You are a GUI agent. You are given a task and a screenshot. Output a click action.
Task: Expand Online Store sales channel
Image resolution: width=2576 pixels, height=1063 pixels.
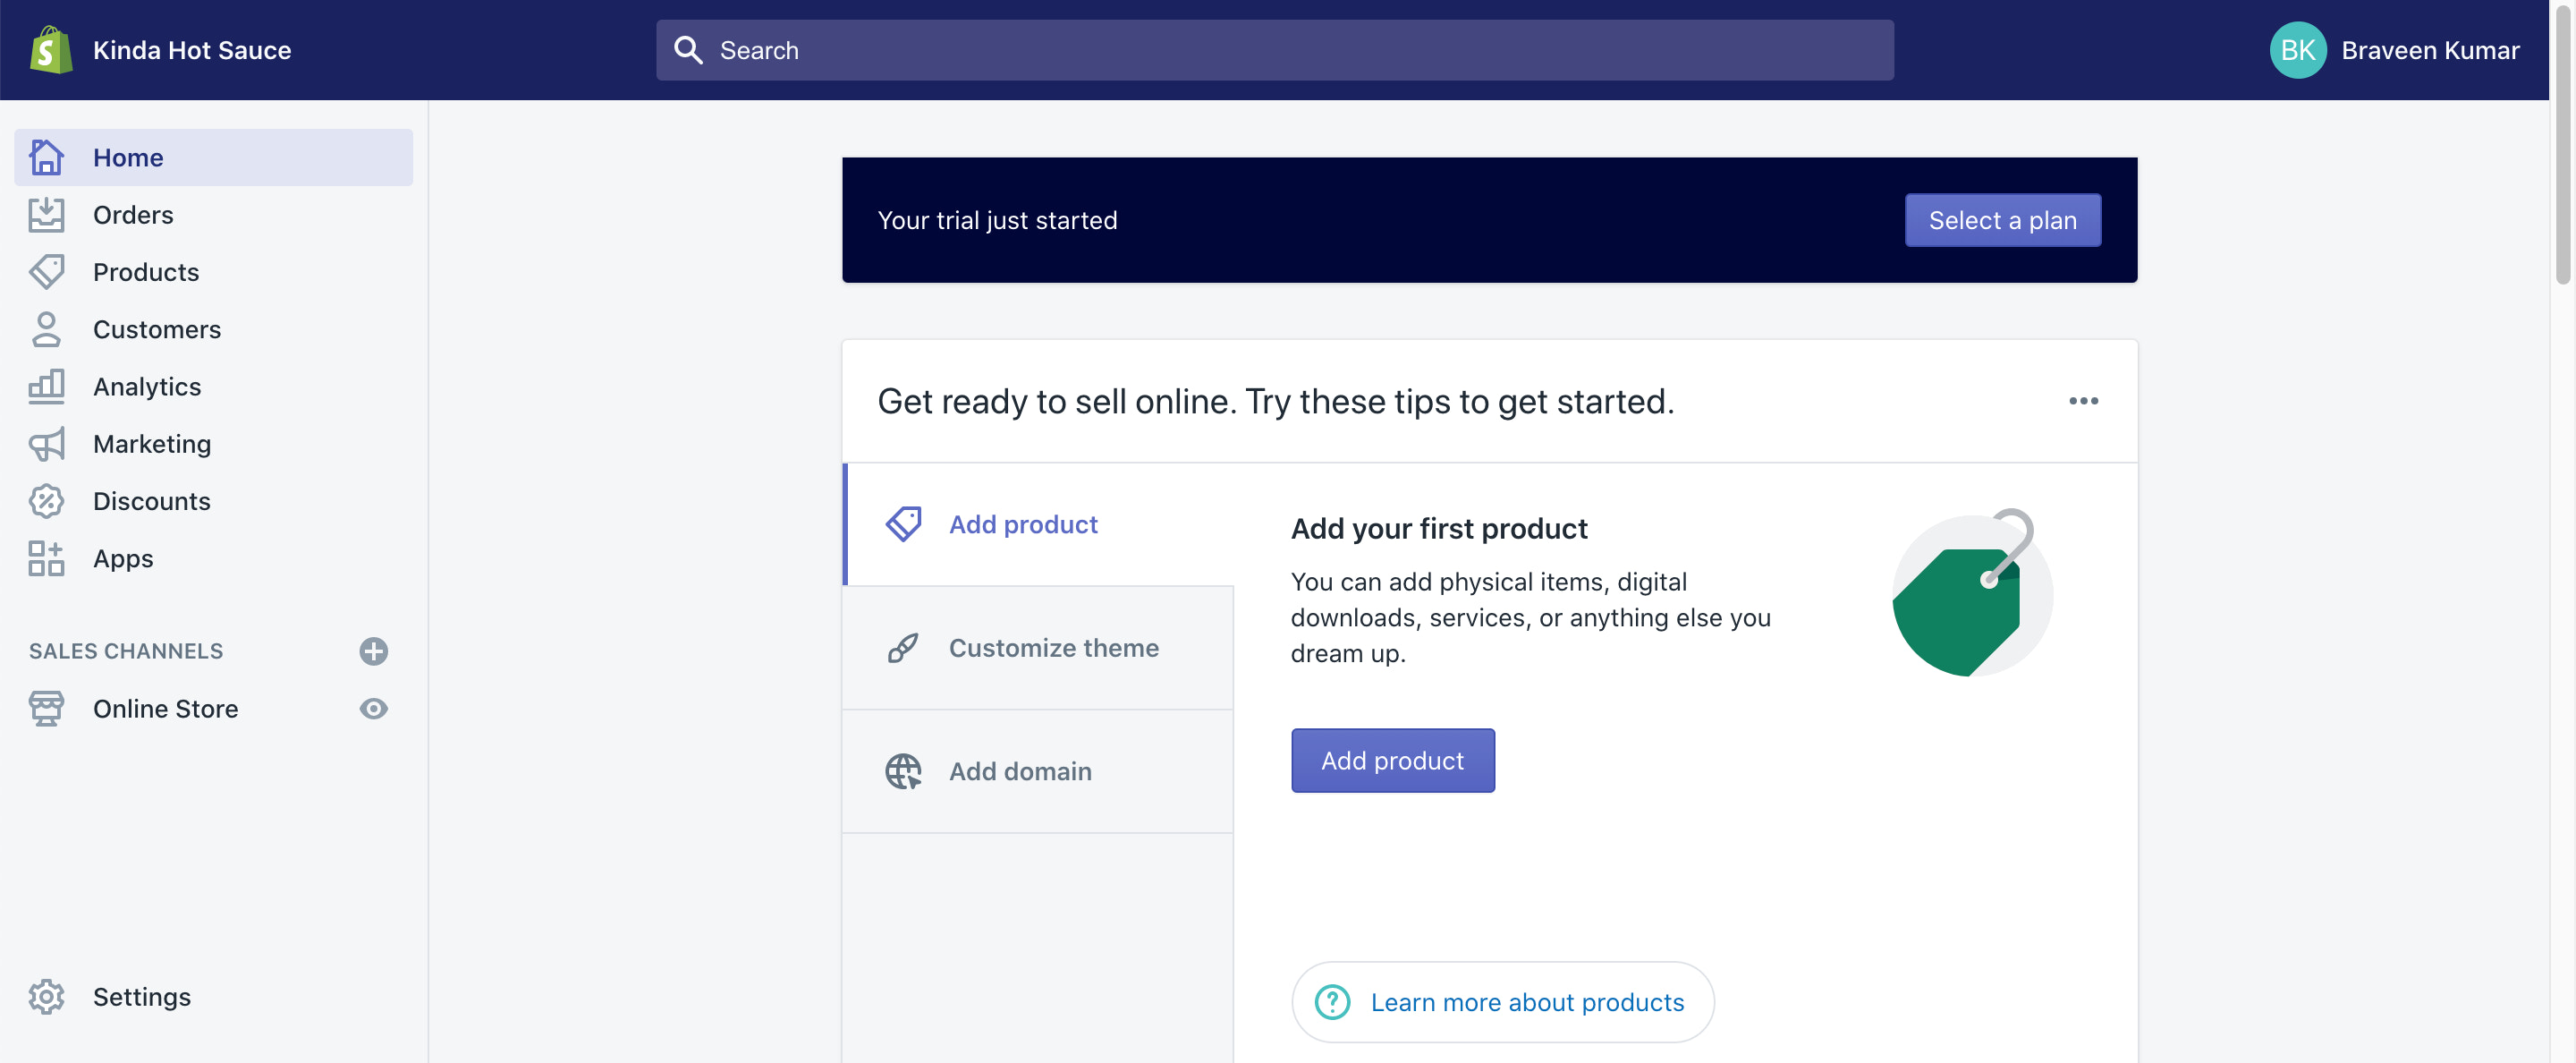coord(165,707)
